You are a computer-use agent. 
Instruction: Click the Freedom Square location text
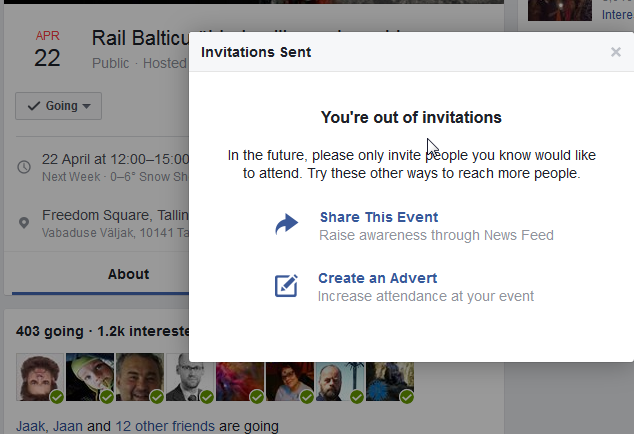pyautogui.click(x=111, y=215)
